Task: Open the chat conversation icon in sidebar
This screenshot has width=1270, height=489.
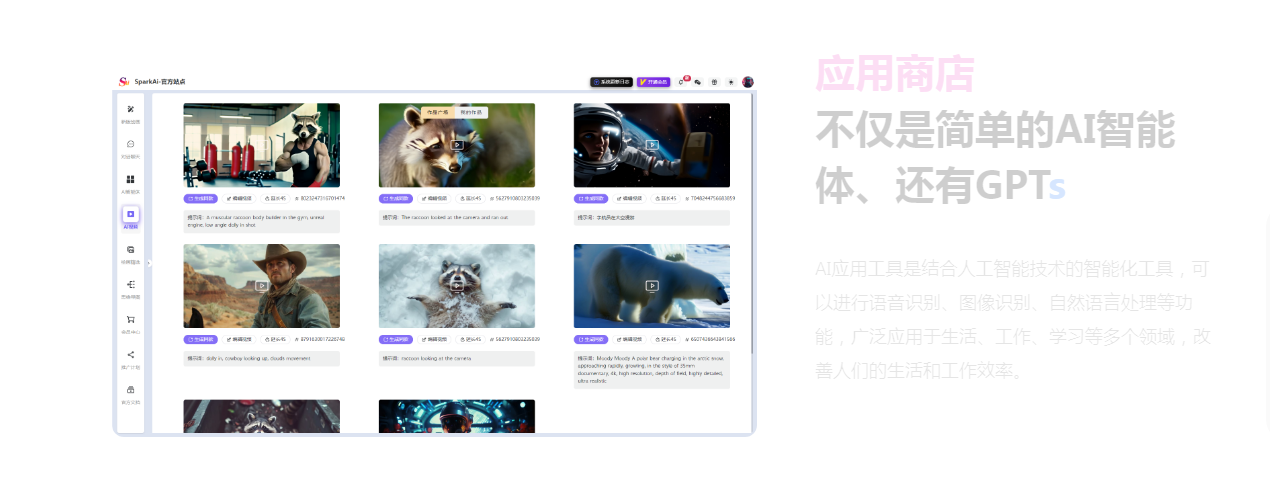Action: point(130,144)
